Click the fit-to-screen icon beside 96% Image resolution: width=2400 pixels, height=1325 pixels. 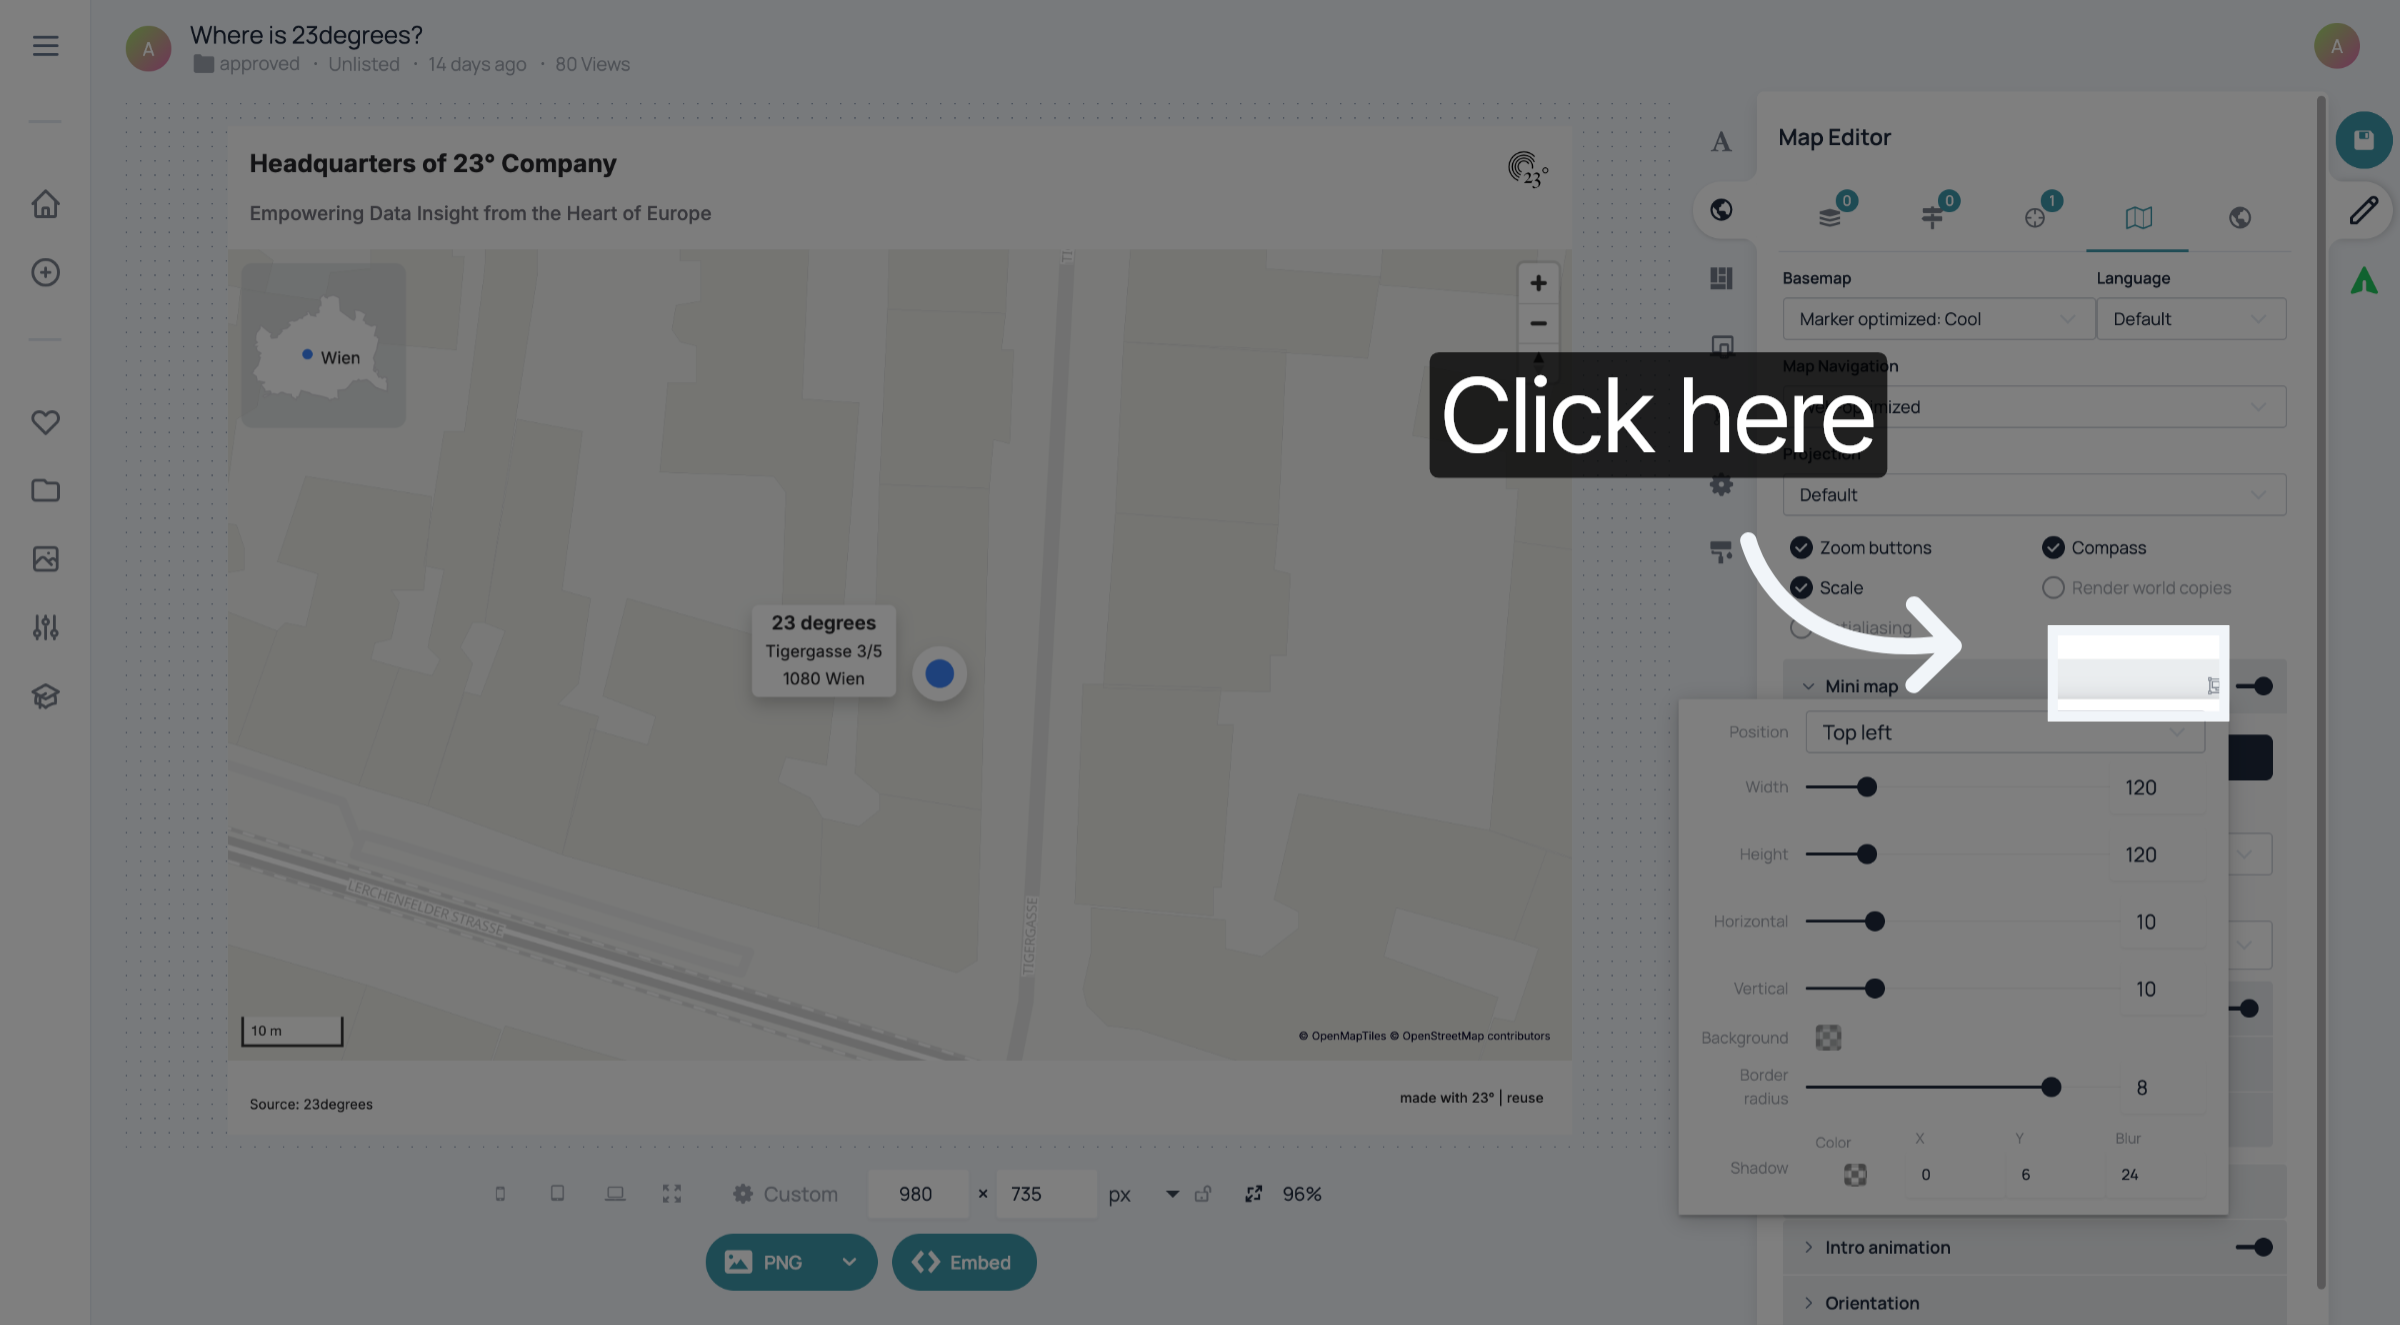click(1253, 1194)
